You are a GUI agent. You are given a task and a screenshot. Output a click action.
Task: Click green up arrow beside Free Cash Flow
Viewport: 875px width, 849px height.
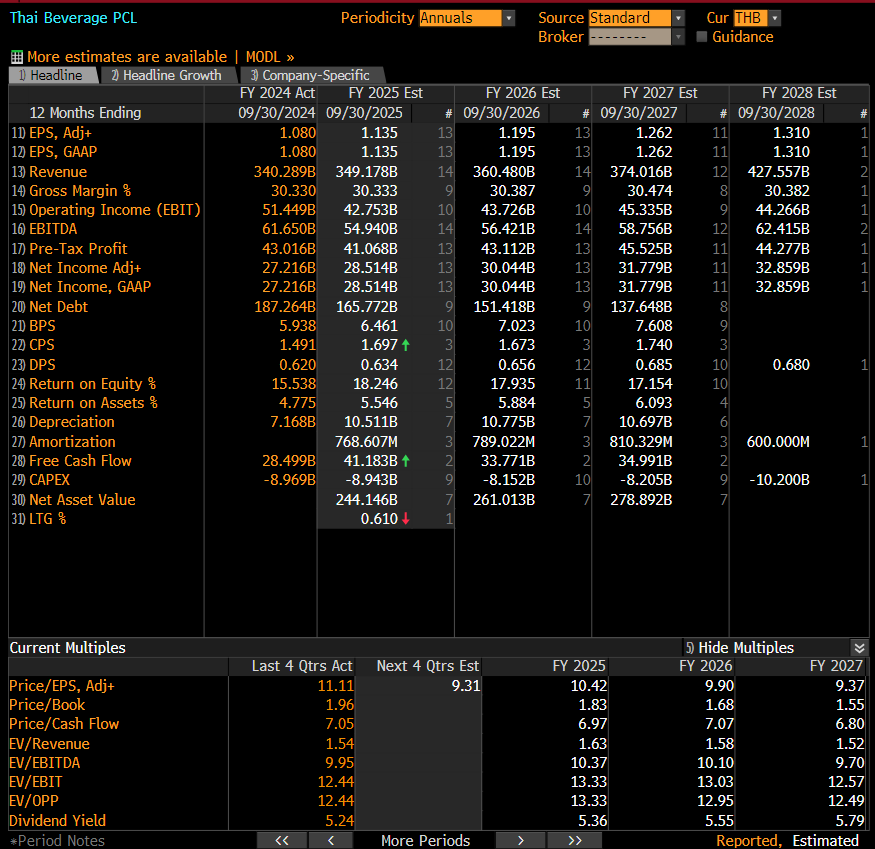(406, 461)
